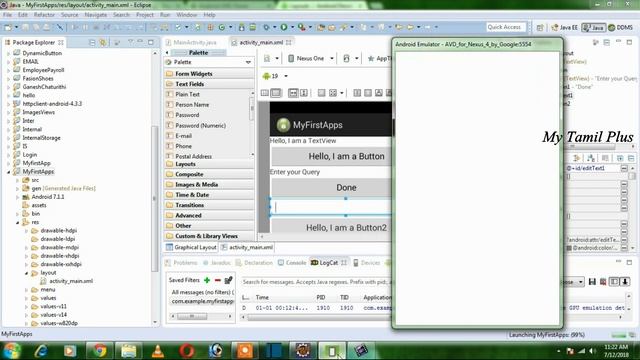Open the LogCat verbosity level dropdown

pos(580,282)
